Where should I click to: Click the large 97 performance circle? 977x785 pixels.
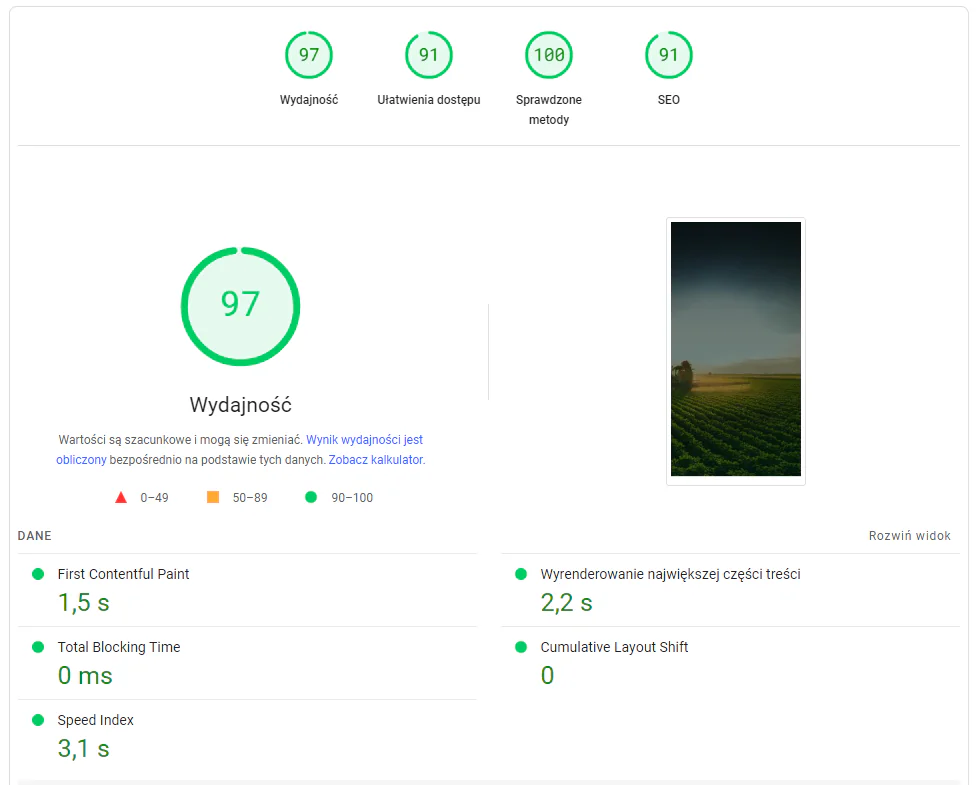(240, 305)
